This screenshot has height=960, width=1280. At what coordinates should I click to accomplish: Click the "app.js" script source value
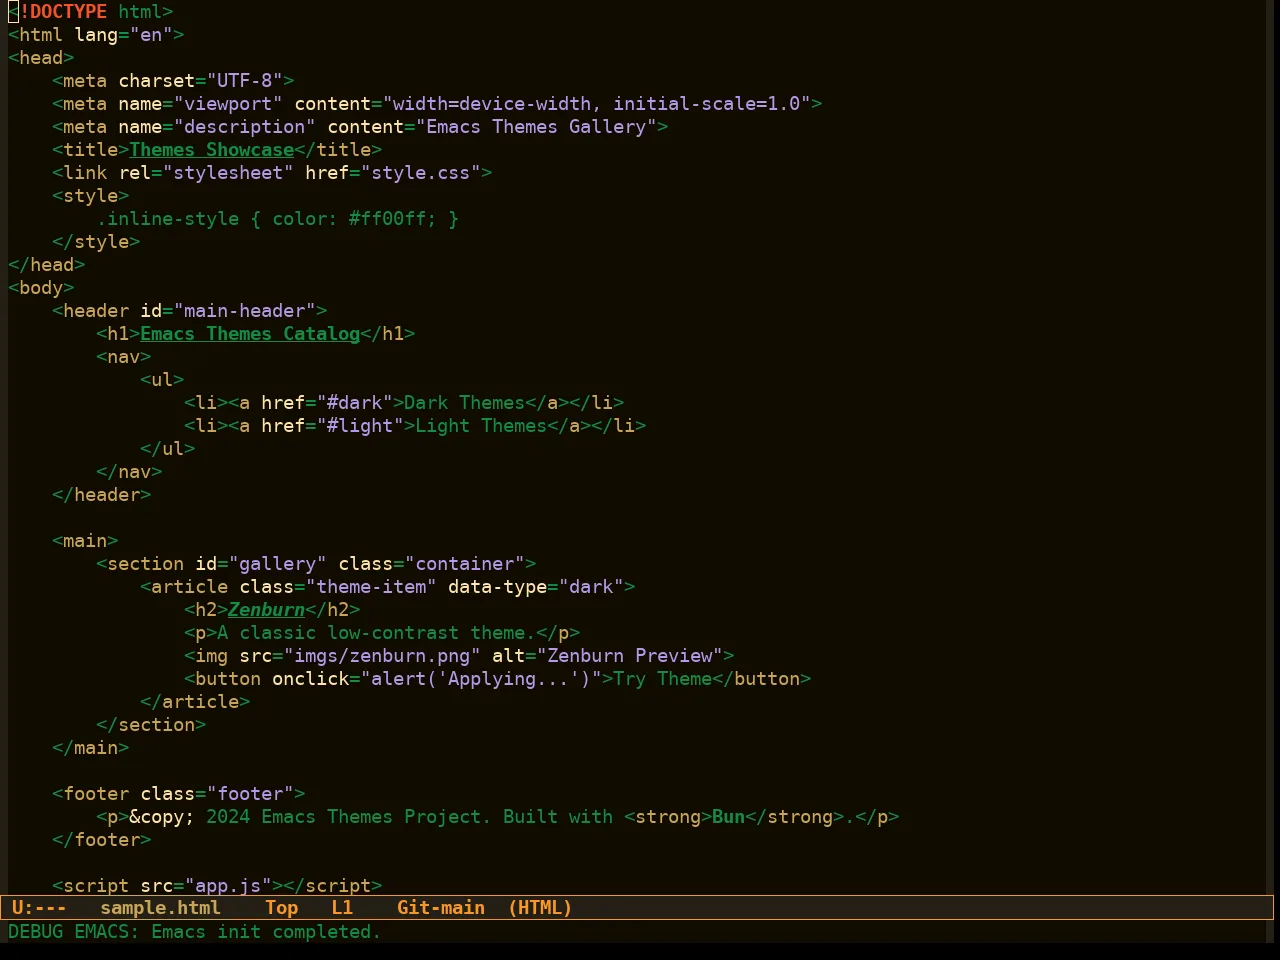tap(228, 886)
